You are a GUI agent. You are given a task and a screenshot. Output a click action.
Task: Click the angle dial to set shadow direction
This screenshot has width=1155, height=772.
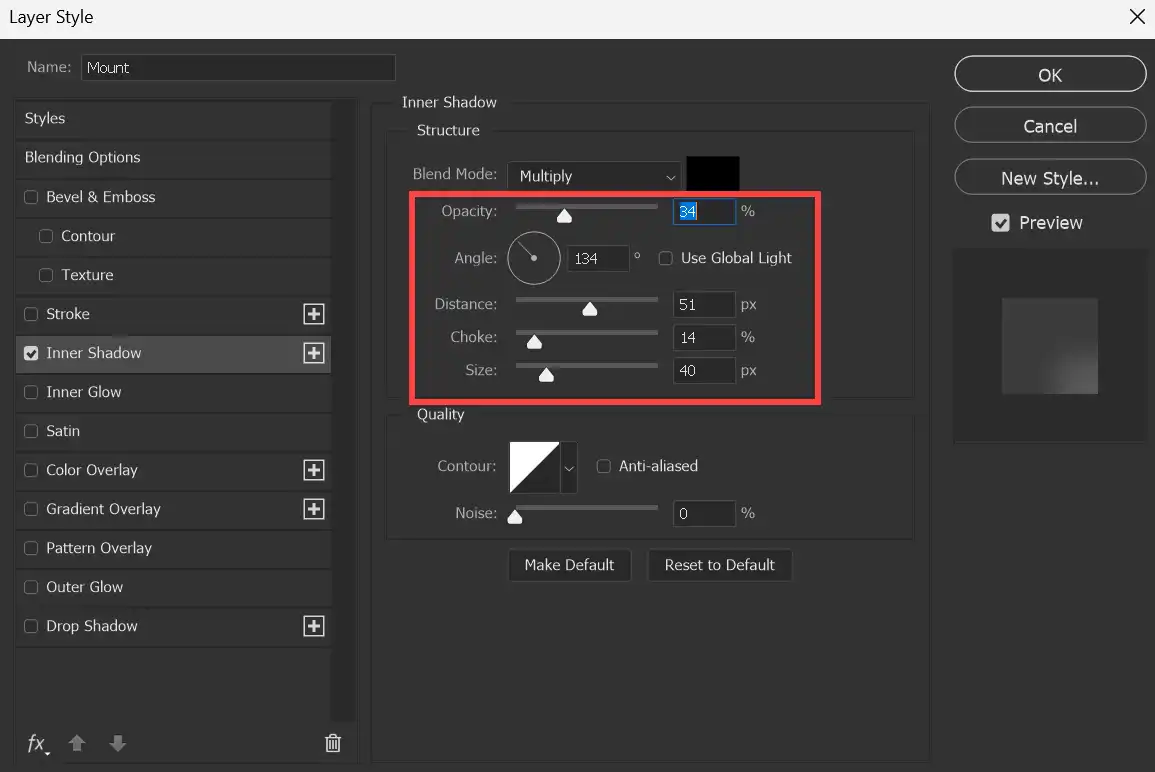(x=533, y=257)
